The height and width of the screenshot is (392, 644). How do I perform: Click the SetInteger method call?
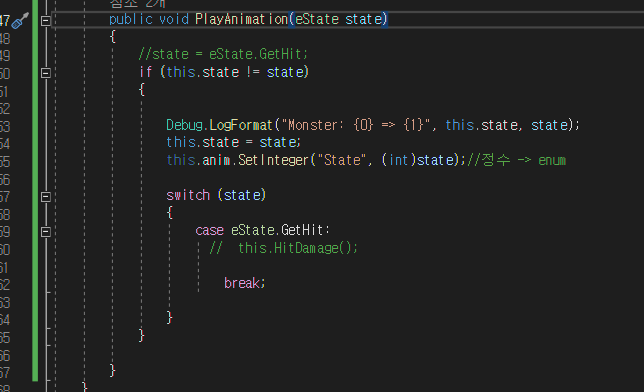273,160
